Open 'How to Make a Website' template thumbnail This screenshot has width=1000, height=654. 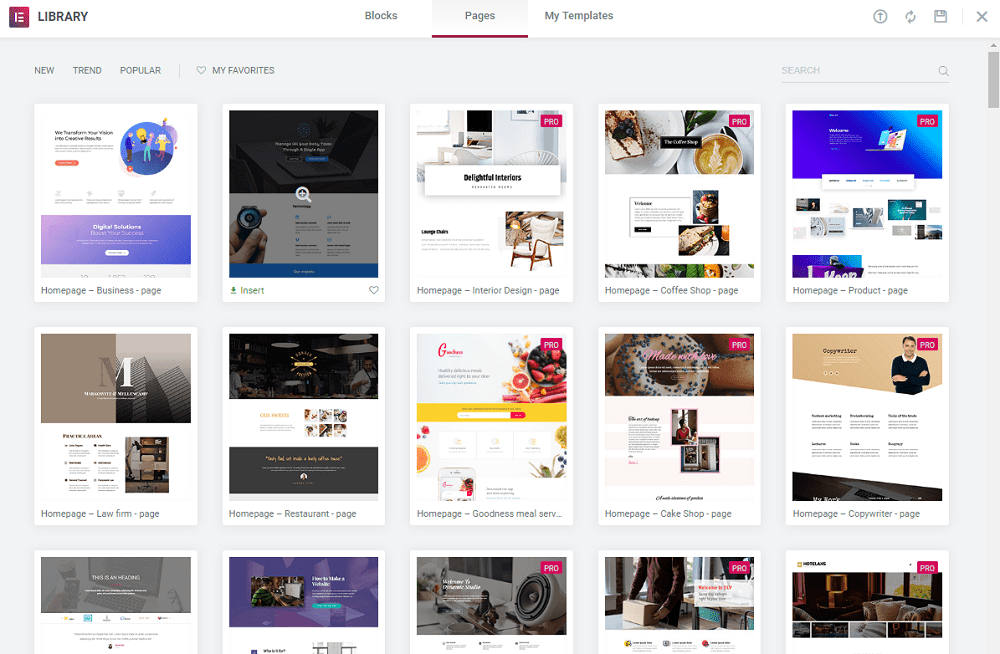pyautogui.click(x=304, y=605)
